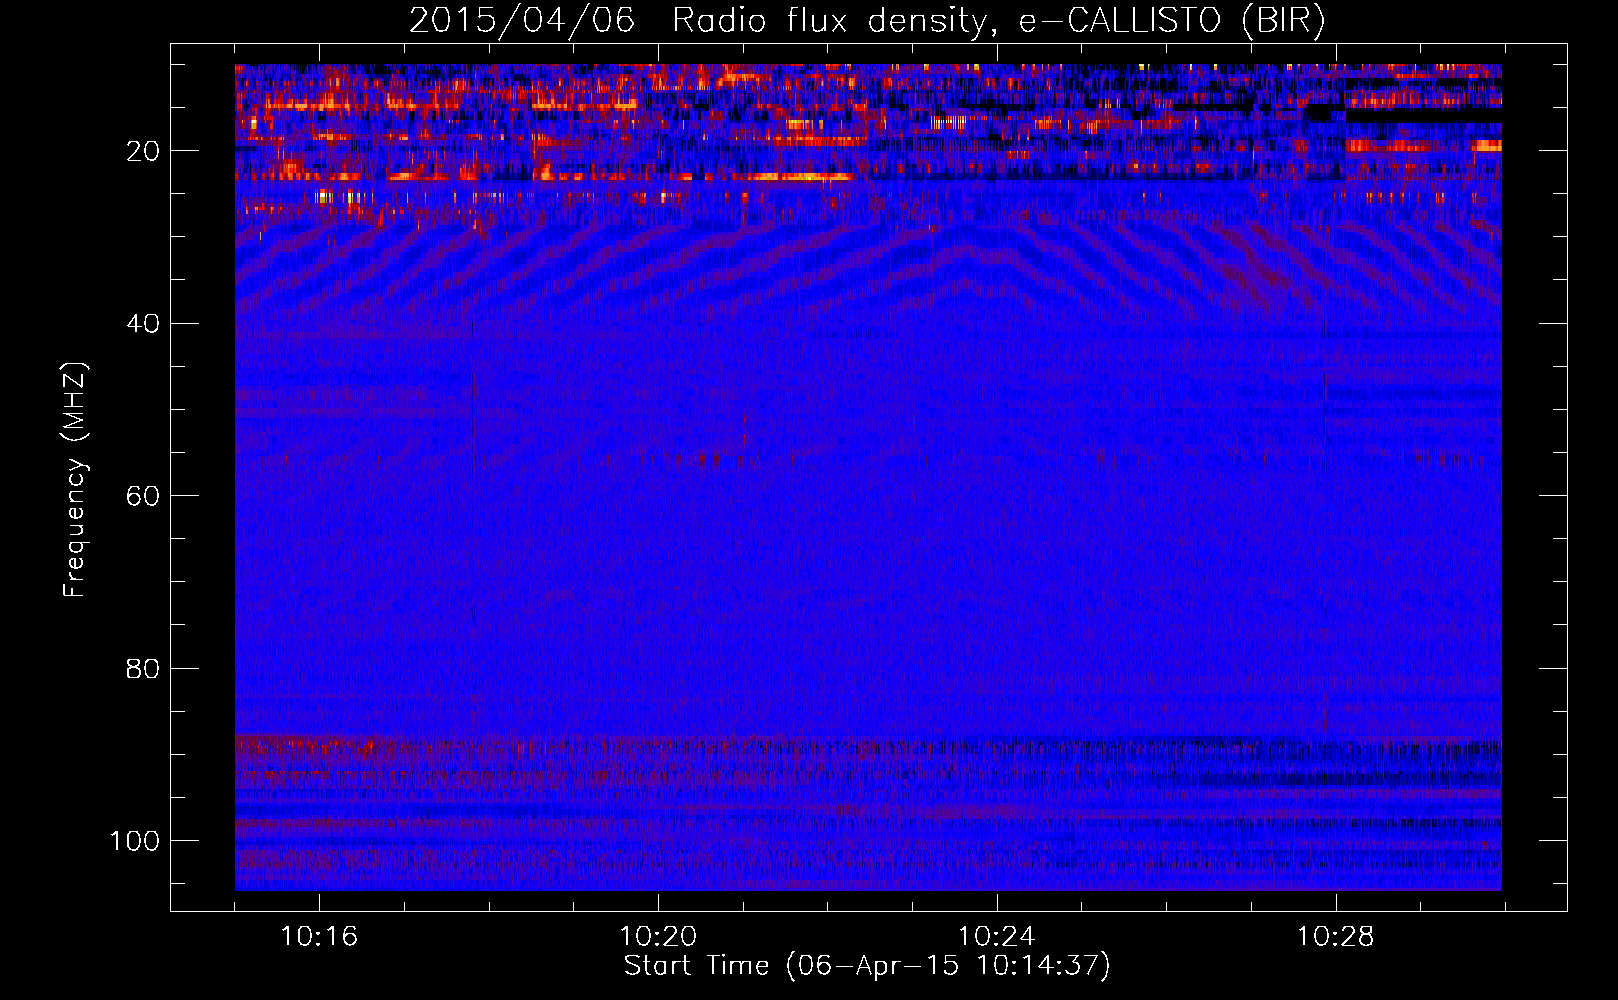Click the plot title text e-CALLISTO (BIR)
Viewport: 1618px width, 1000px height.
(1172, 21)
